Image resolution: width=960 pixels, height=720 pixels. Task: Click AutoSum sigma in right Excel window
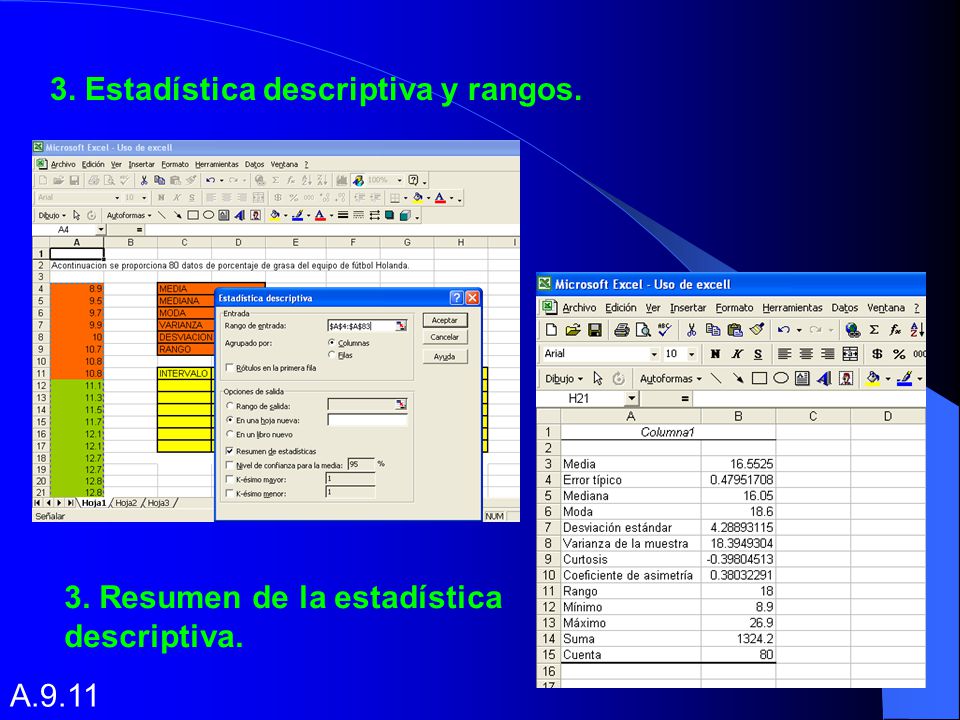coord(874,330)
